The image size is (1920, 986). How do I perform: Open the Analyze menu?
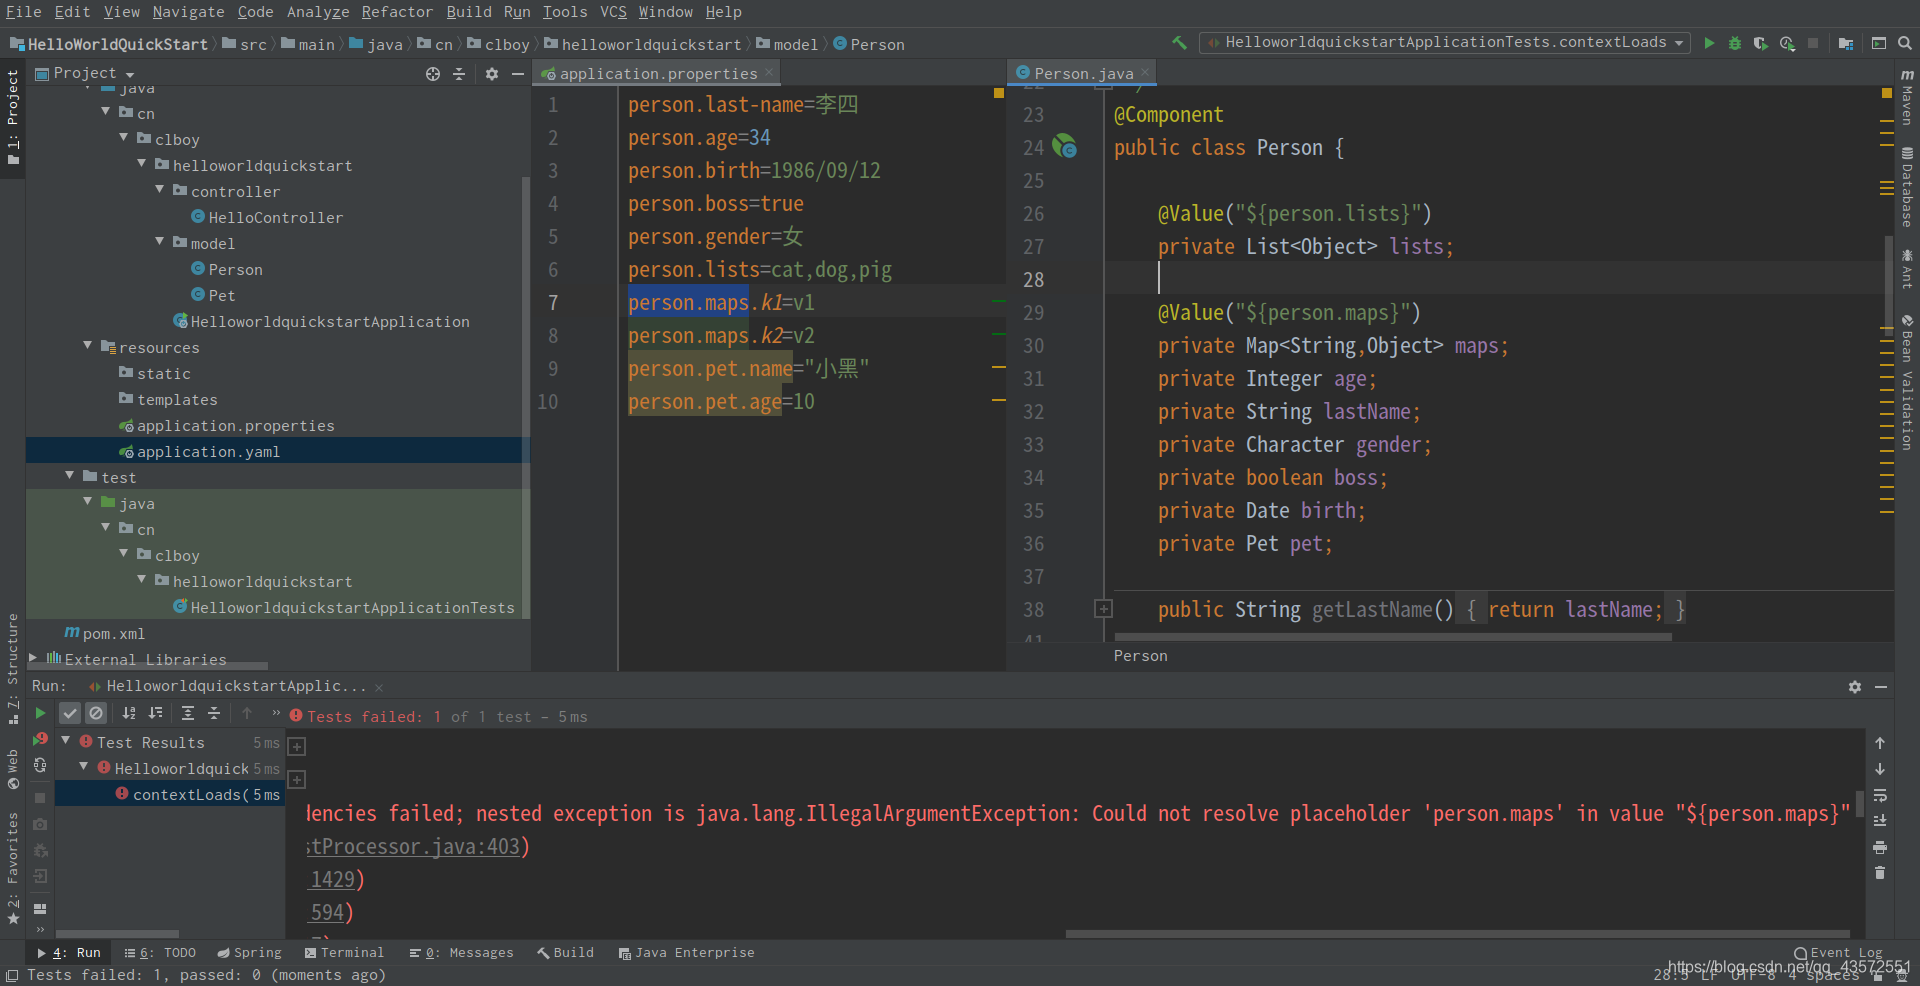318,12
